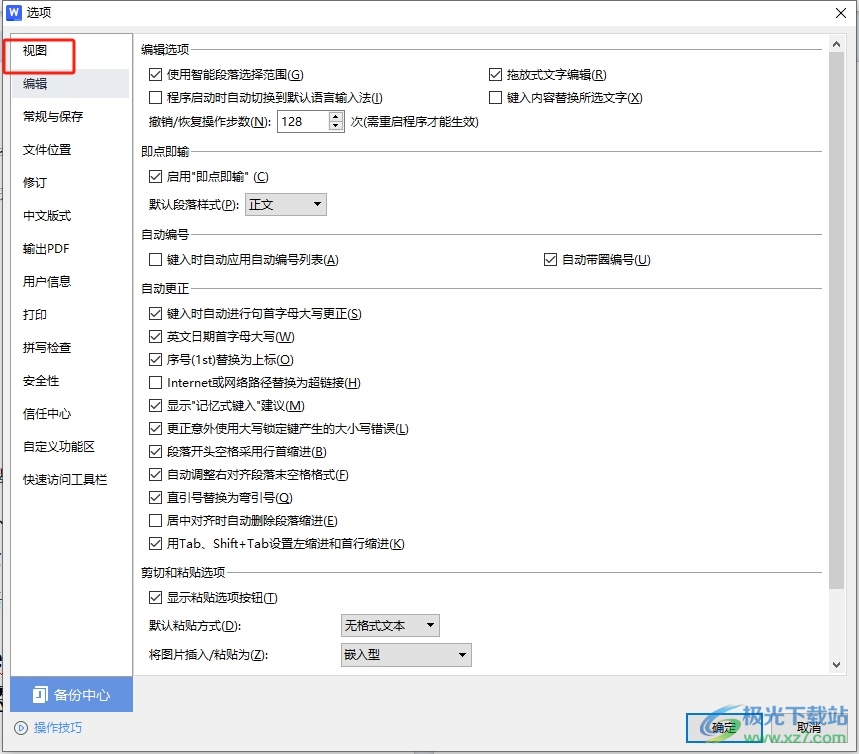Viewport: 859px width, 754px height.
Task: Click the undo steps field showing 128
Action: coord(303,121)
